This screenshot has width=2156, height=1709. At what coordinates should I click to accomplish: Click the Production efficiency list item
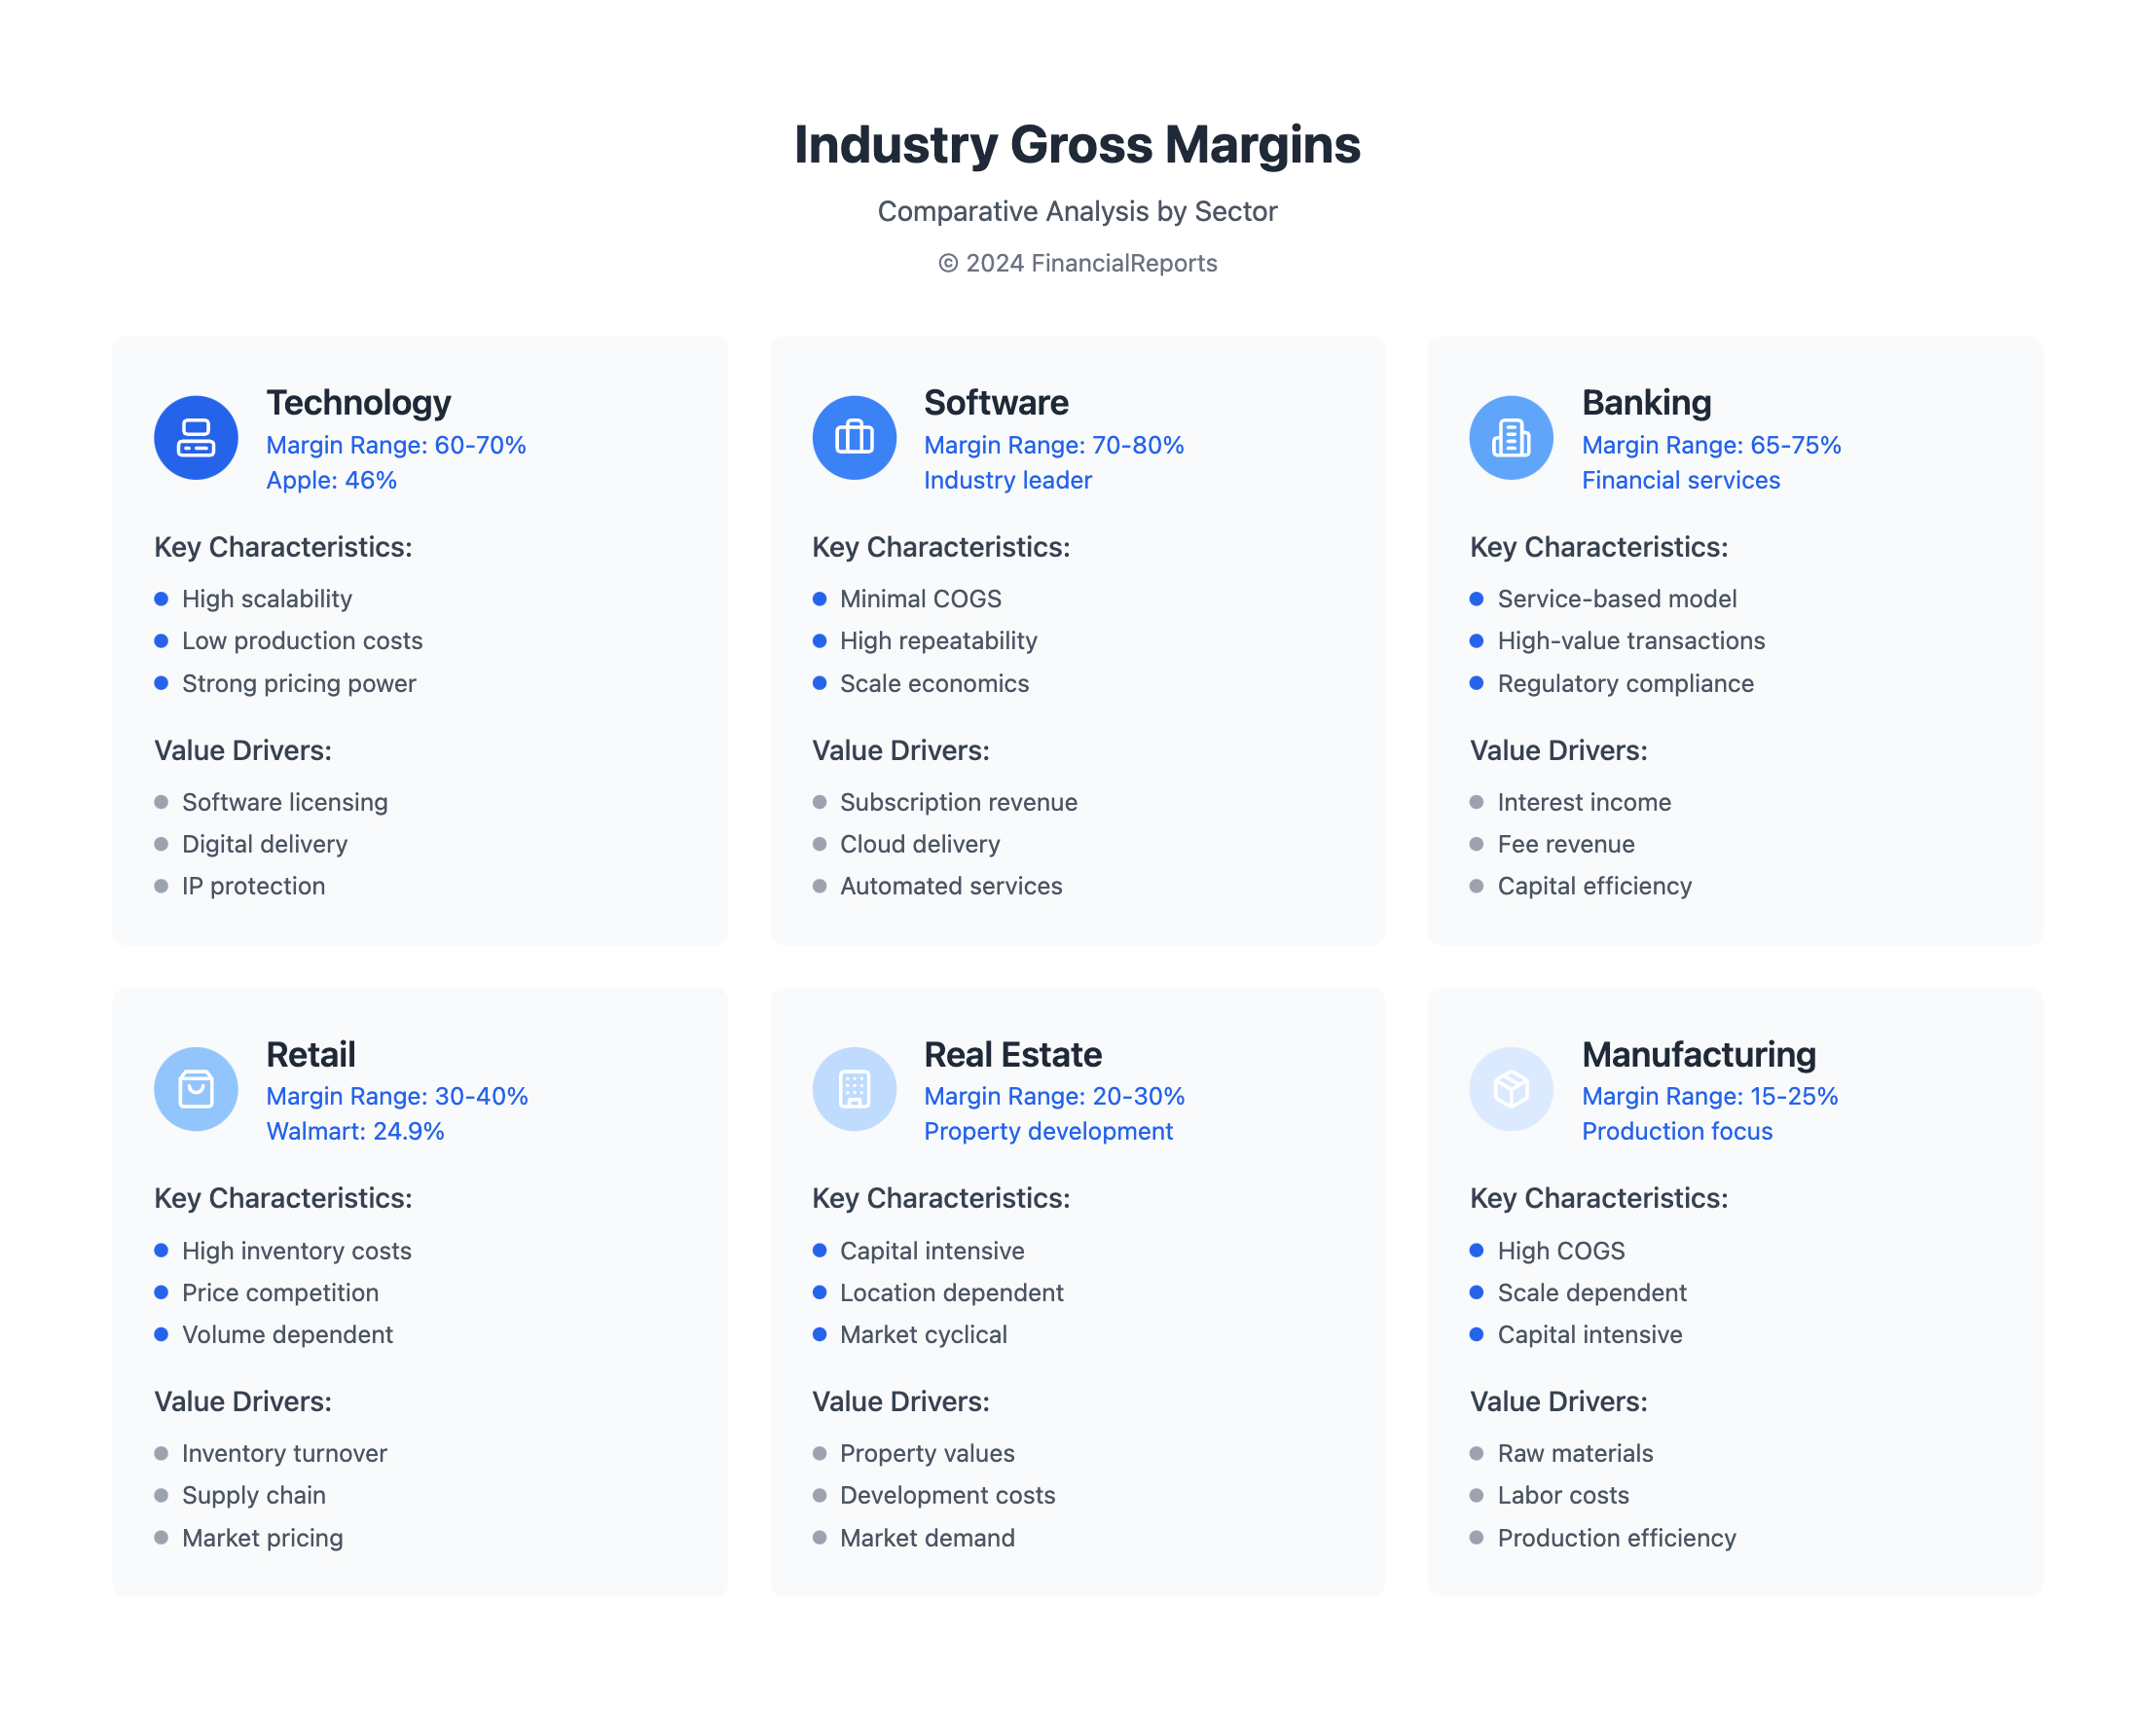1616,1538
